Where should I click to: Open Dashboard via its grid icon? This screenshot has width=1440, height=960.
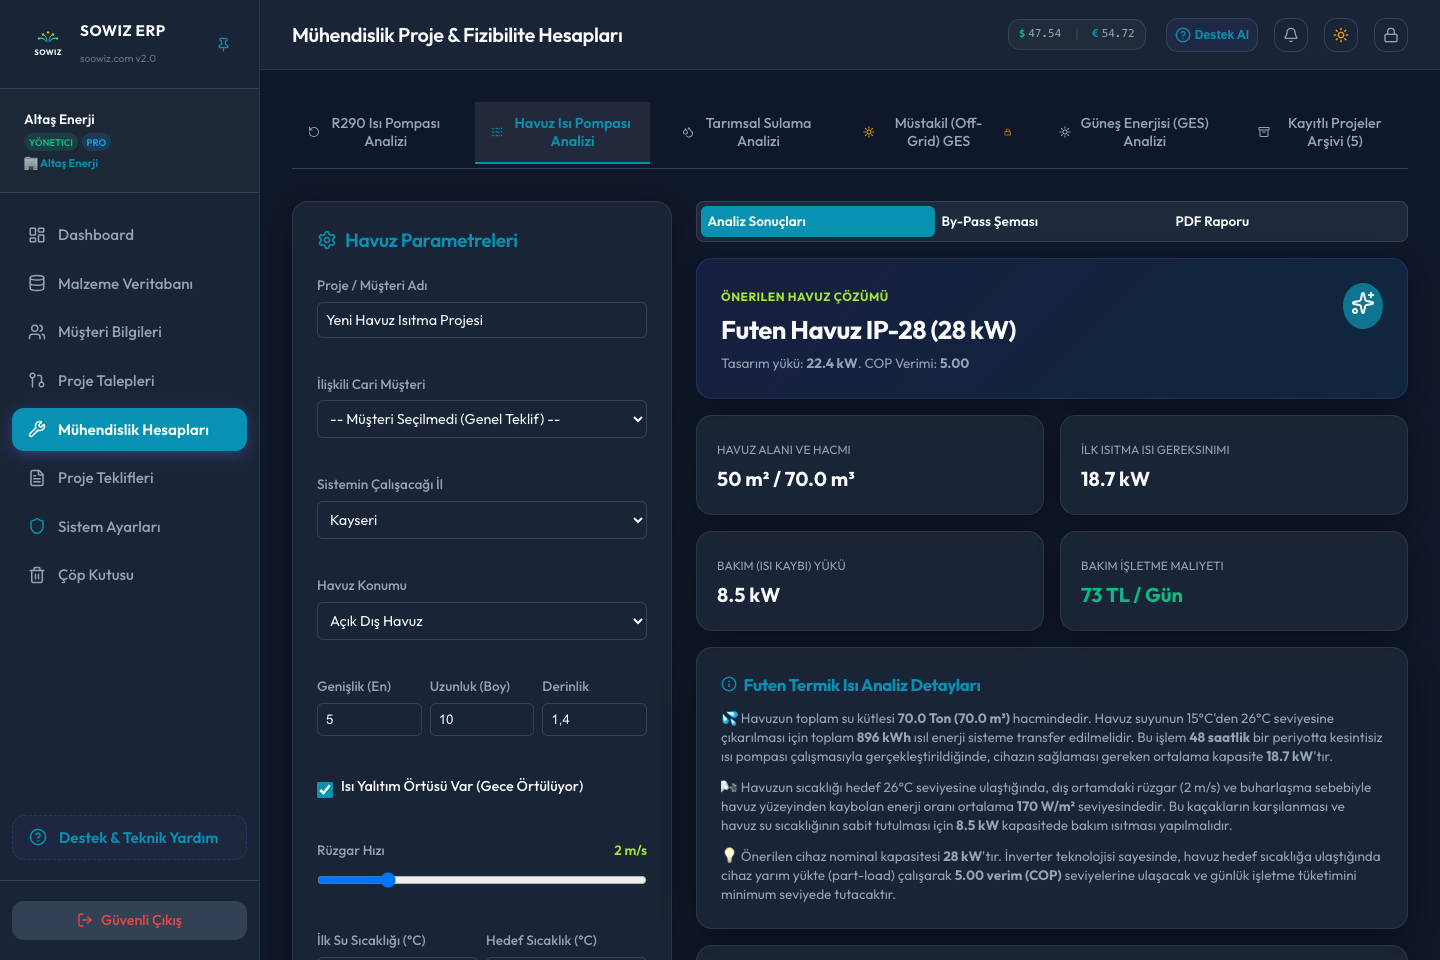[x=37, y=235]
